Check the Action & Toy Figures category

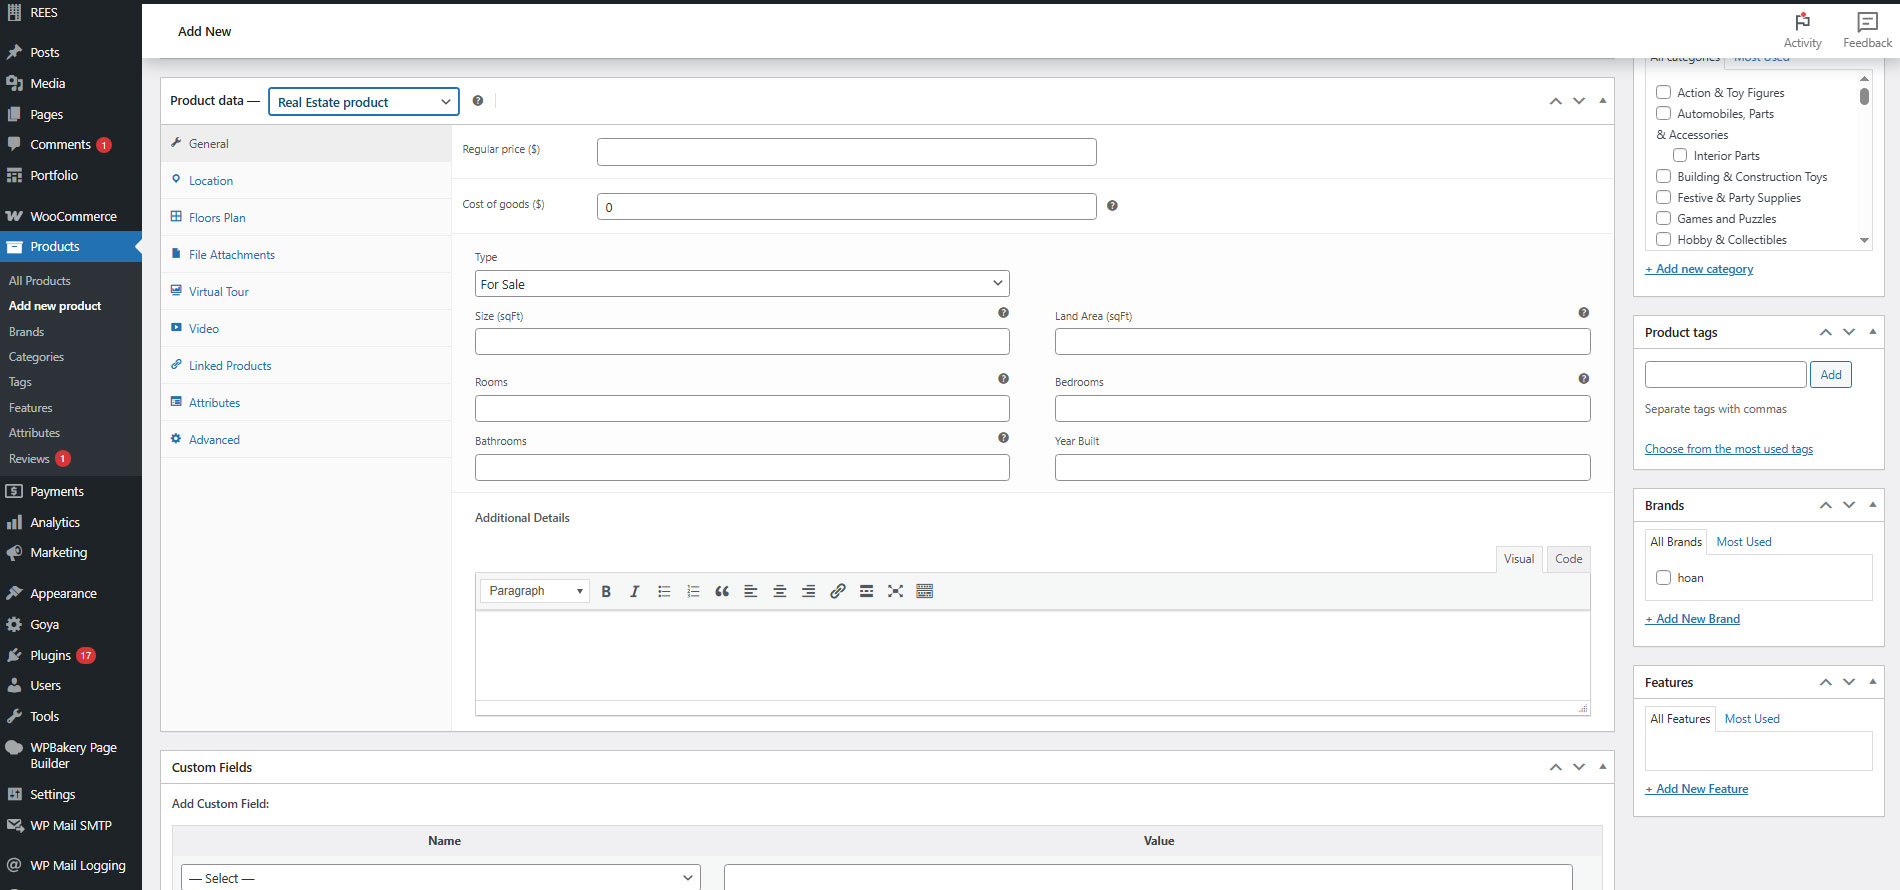tap(1664, 92)
